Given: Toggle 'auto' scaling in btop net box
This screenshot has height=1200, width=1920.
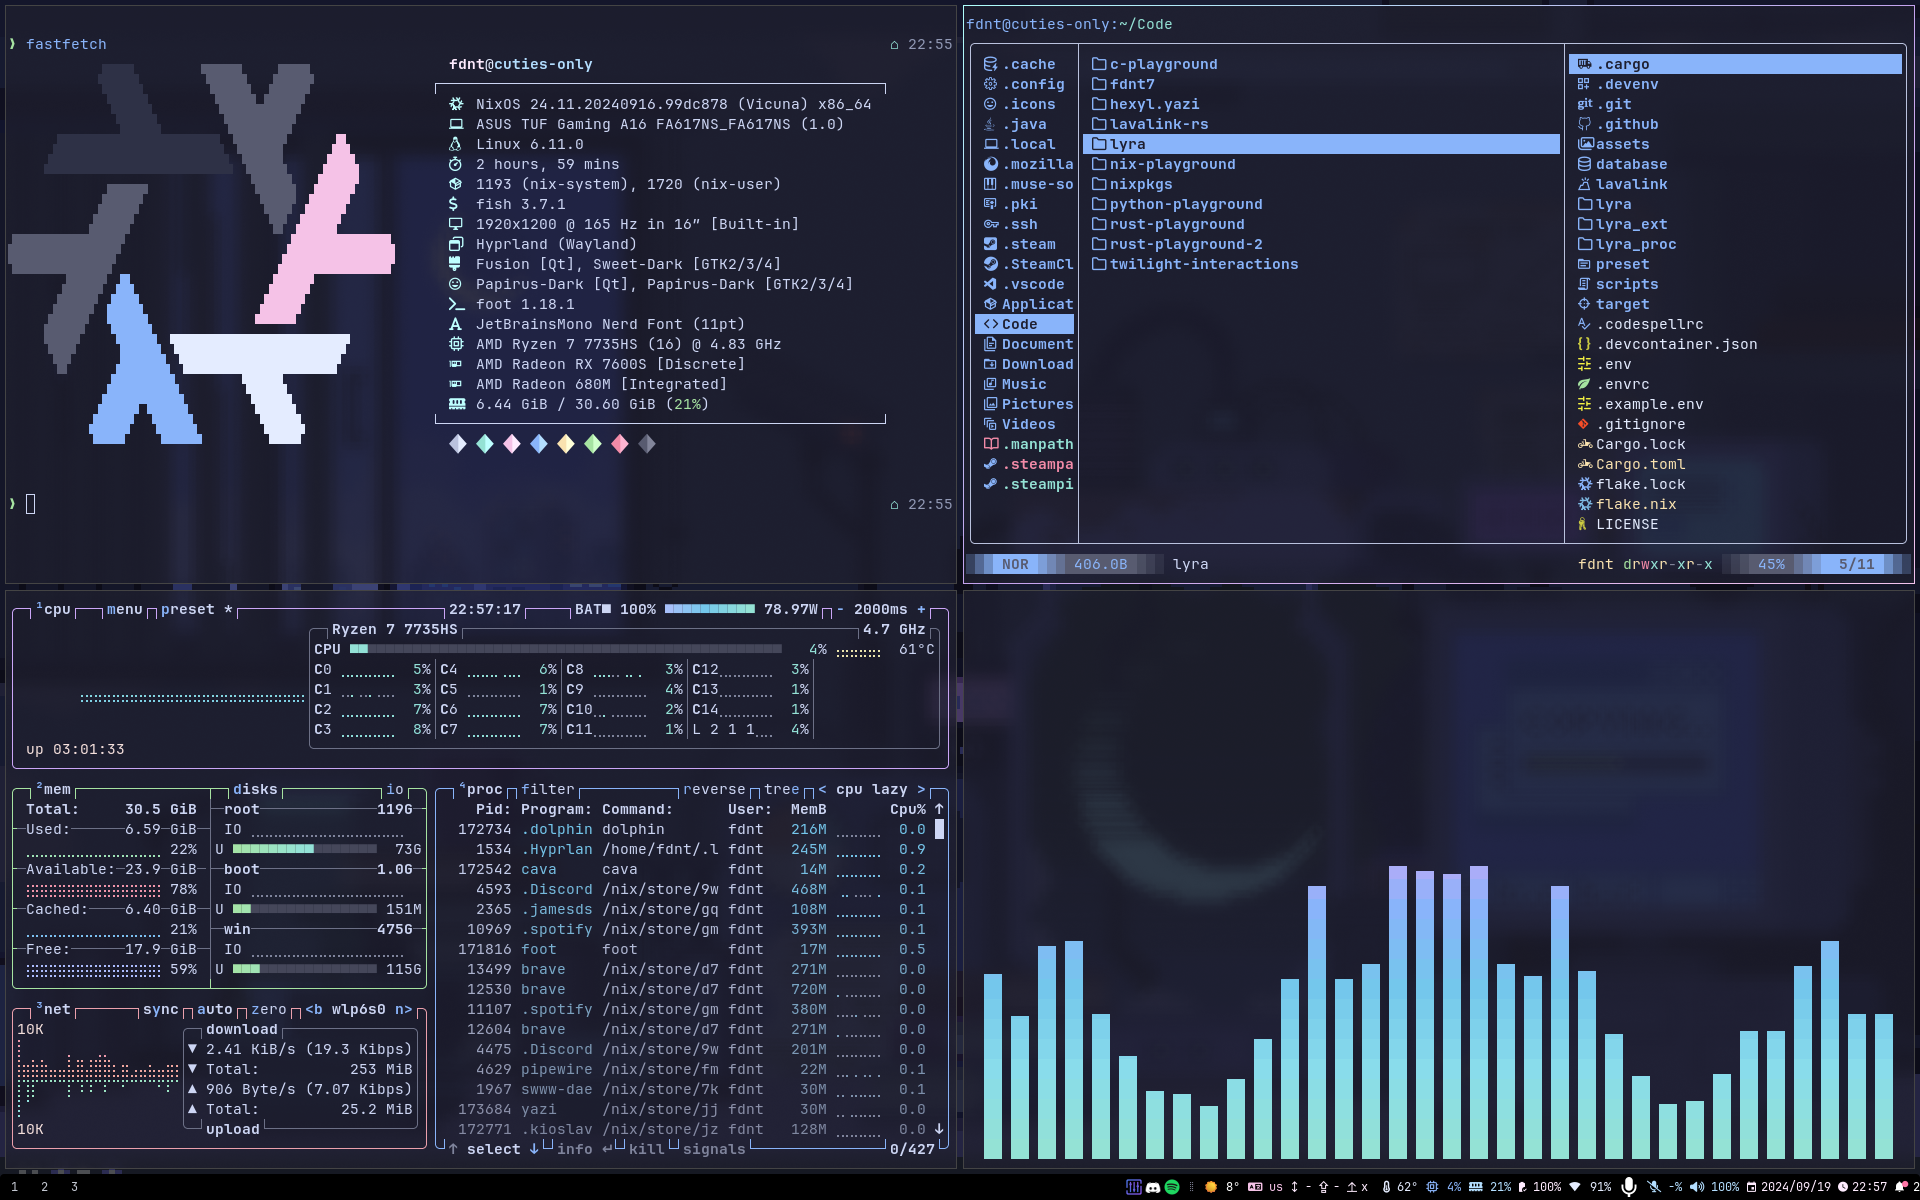Looking at the screenshot, I should coord(214,1009).
